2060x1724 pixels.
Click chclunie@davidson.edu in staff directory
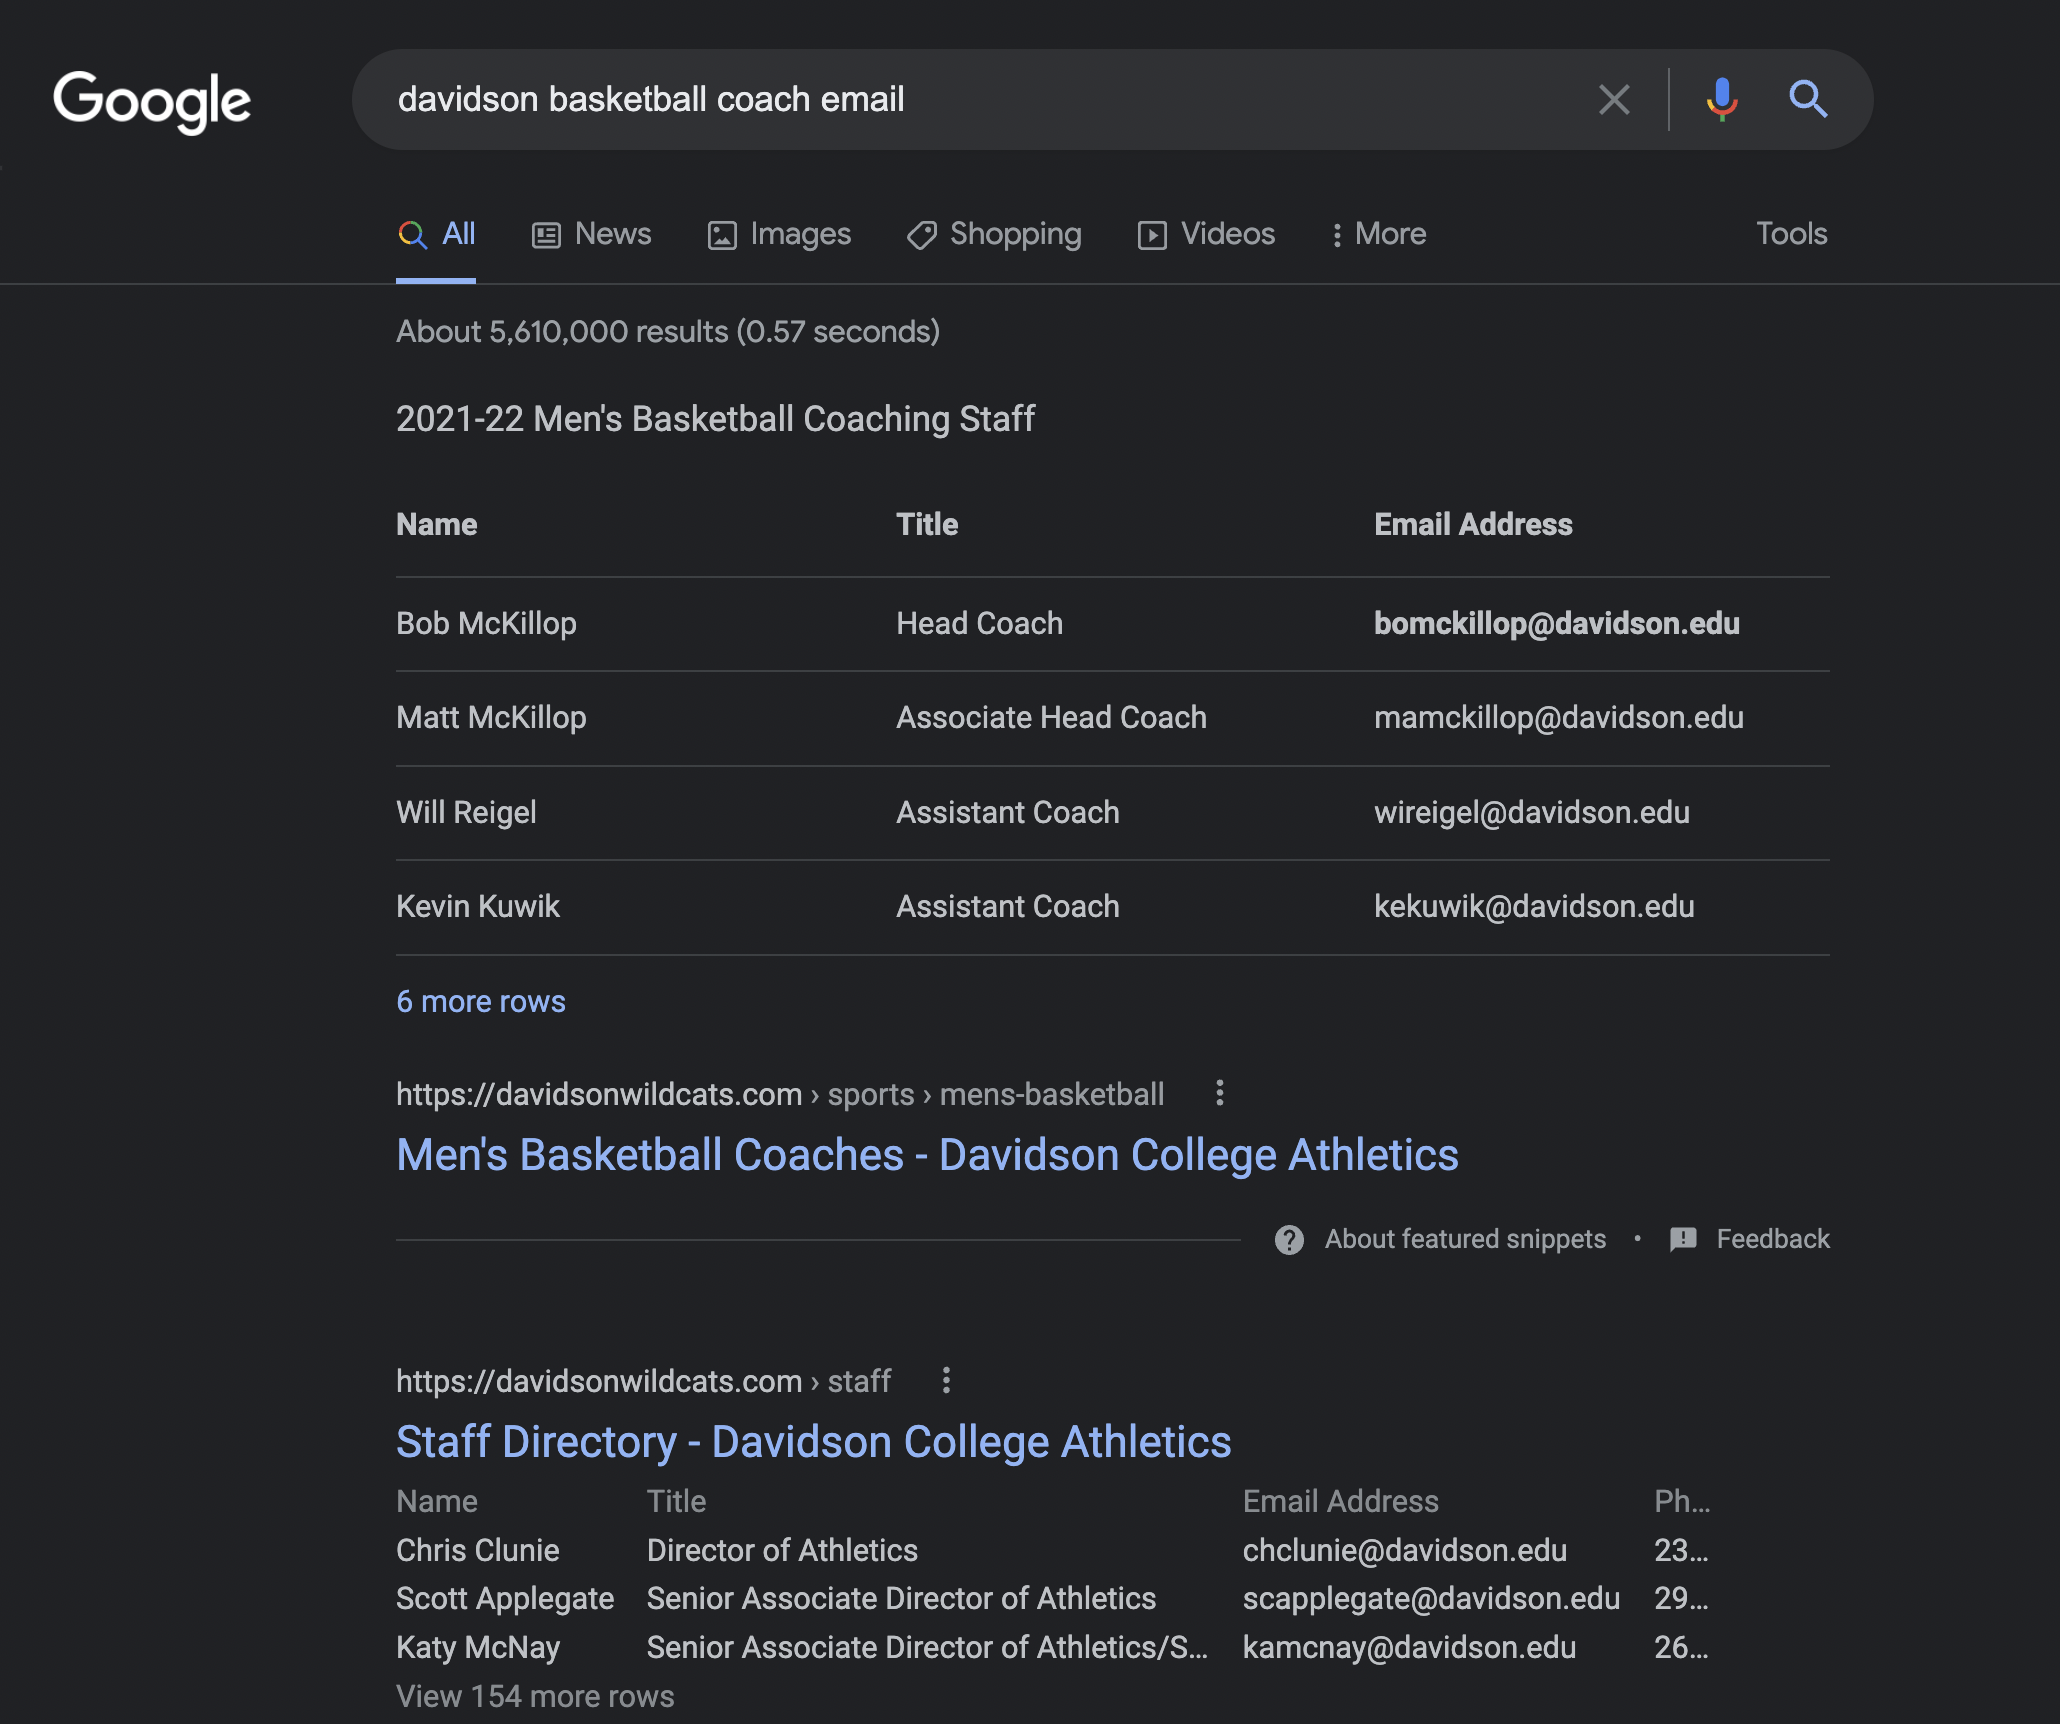coord(1404,1550)
